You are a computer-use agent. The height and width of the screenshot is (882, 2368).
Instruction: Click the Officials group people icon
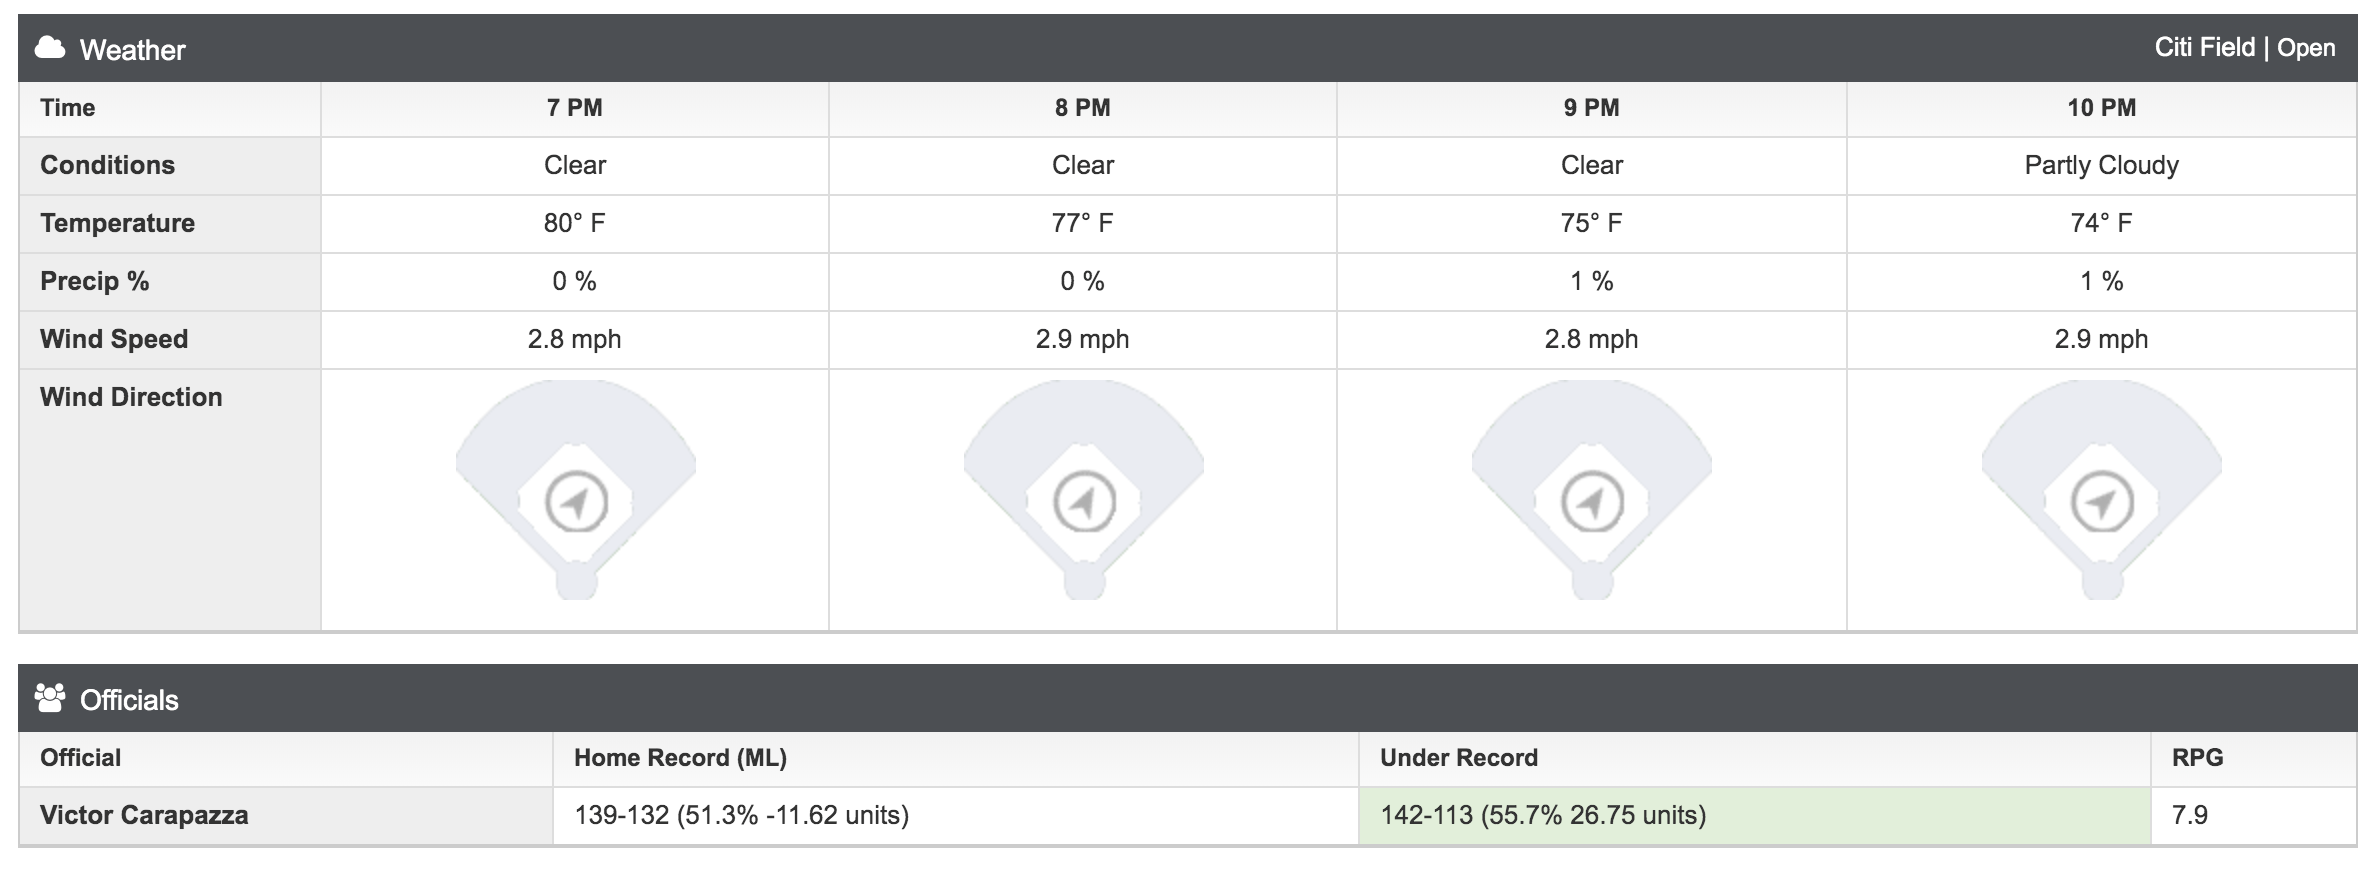(x=50, y=698)
